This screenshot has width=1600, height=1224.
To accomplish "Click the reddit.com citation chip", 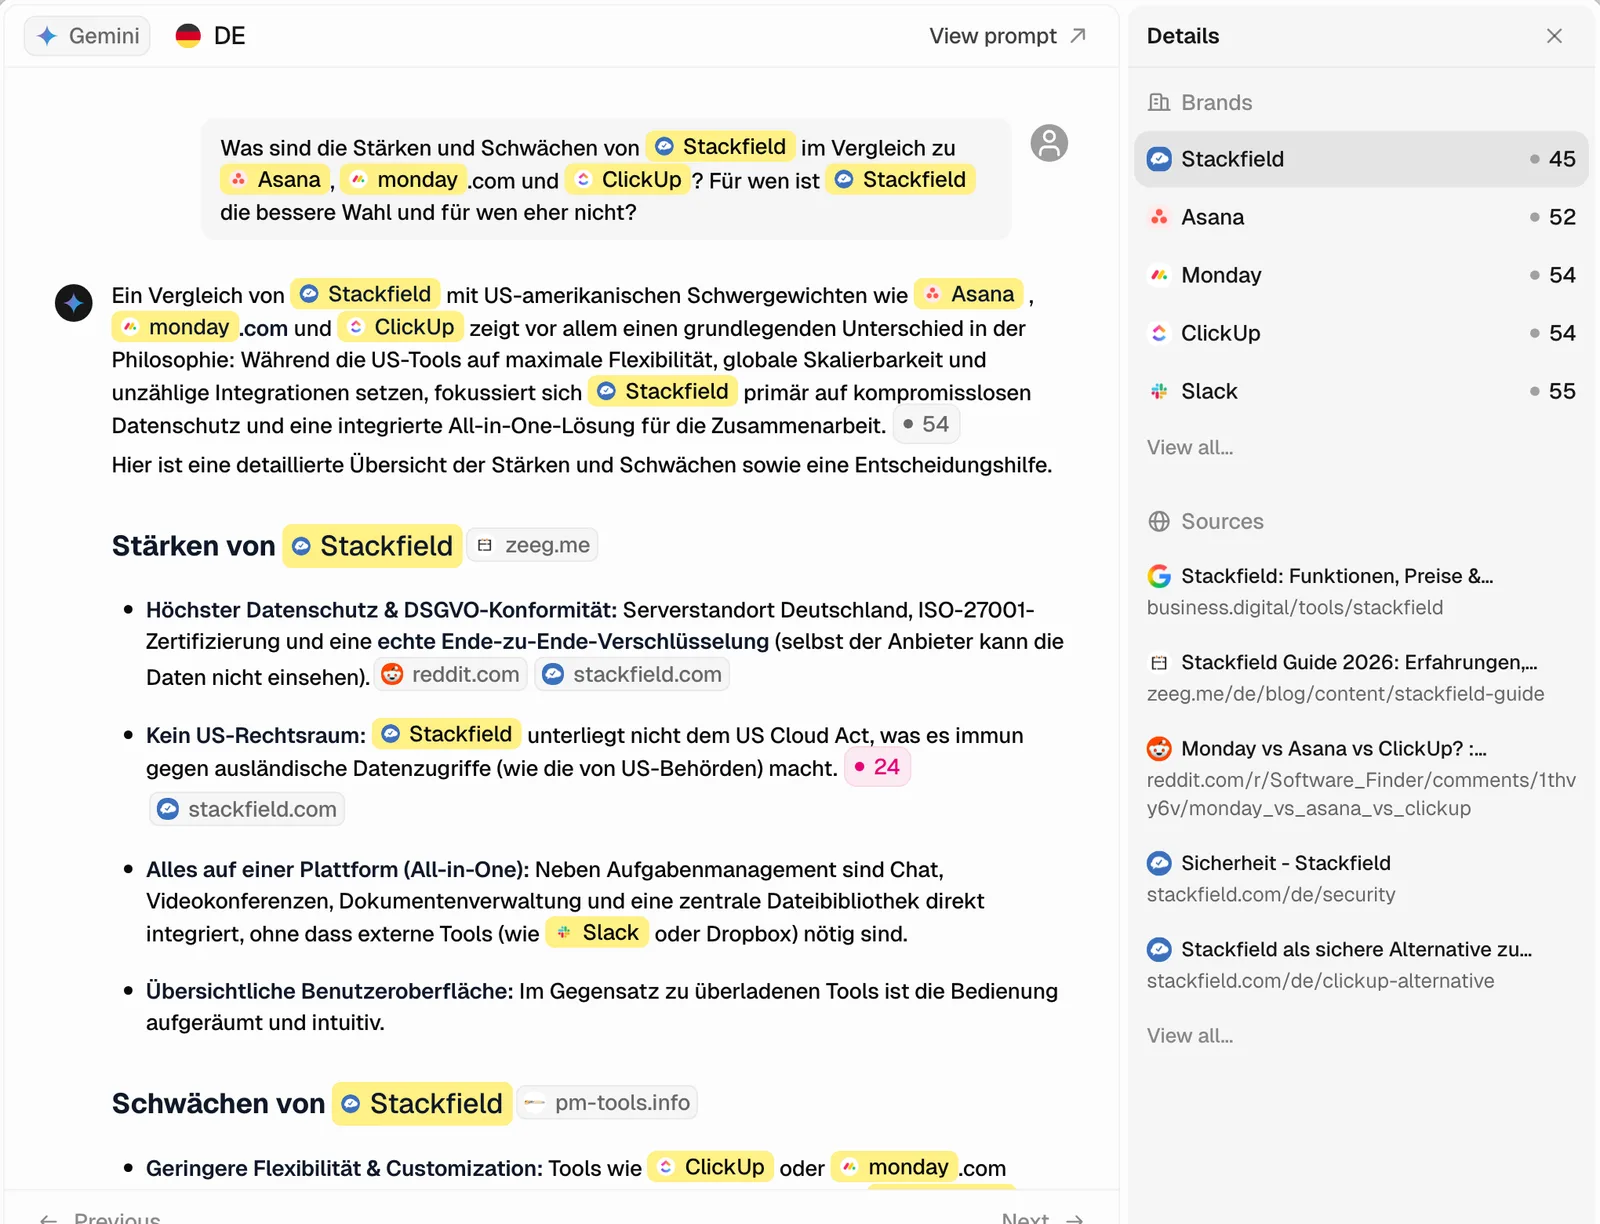I will 451,675.
